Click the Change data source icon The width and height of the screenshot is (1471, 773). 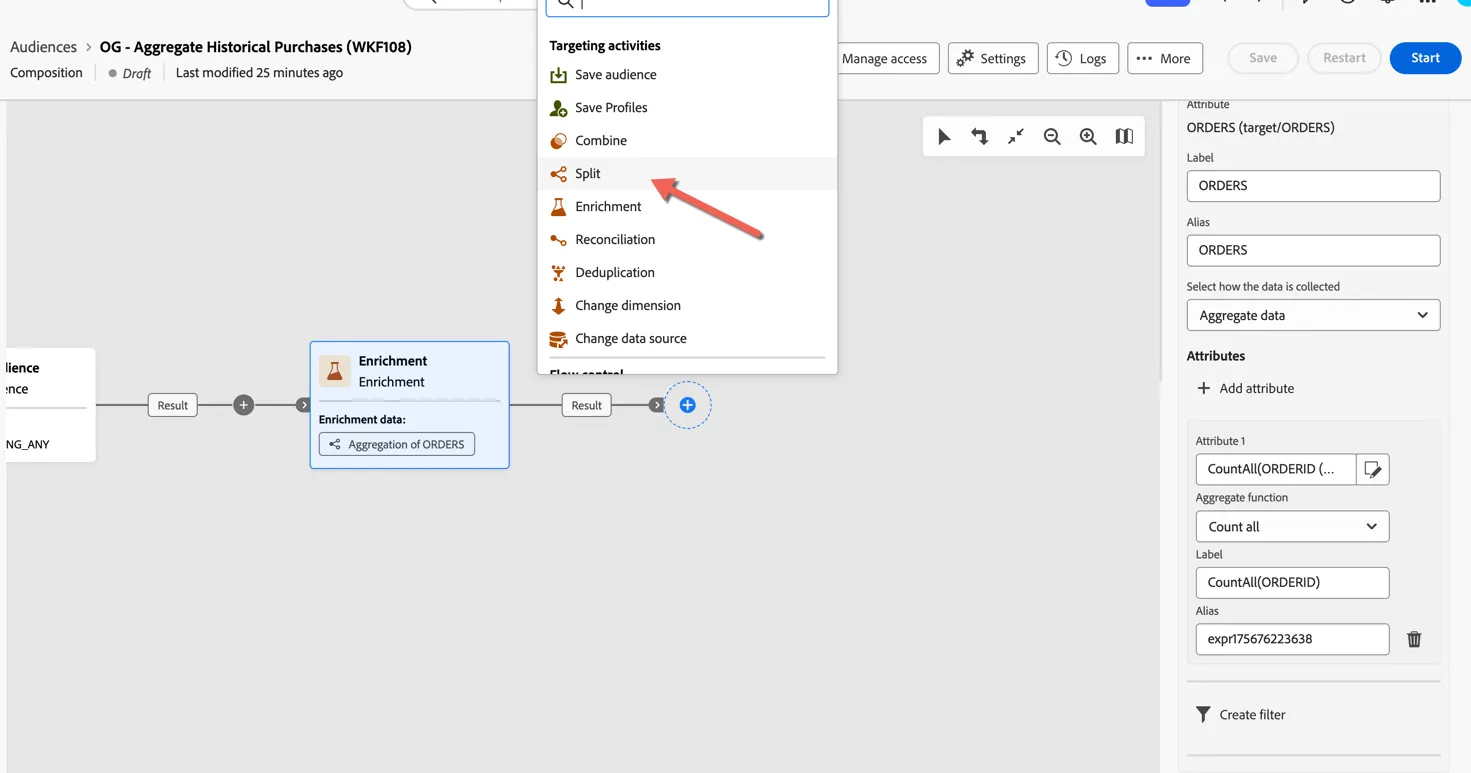pyautogui.click(x=558, y=339)
